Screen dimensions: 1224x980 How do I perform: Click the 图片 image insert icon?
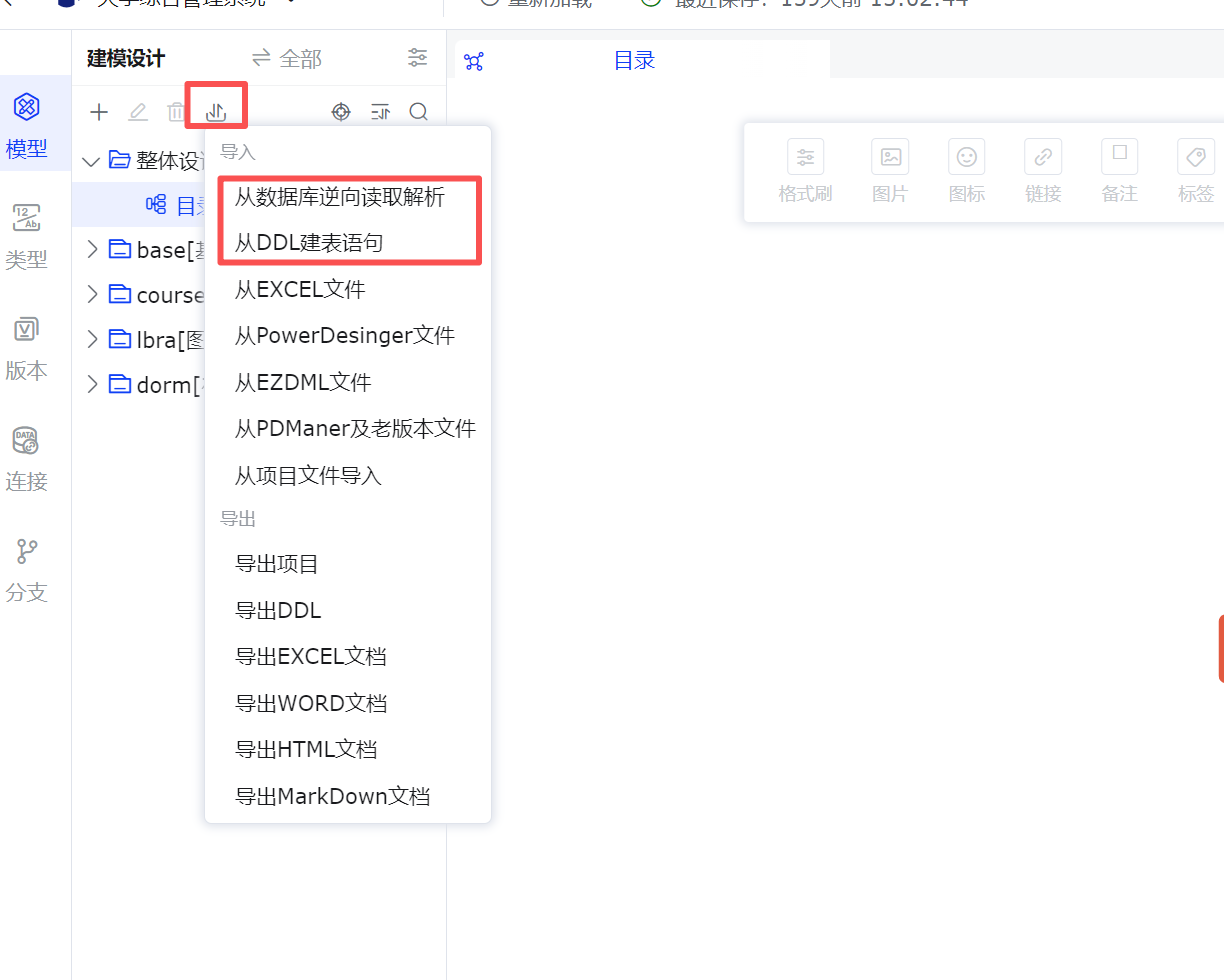[x=889, y=170]
